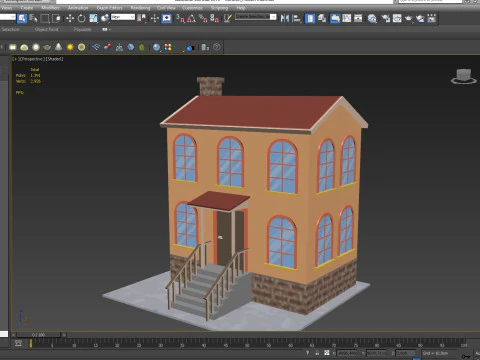Screen dimensions: 480x360
Task: Open the Scripting menu
Action: click(219, 8)
